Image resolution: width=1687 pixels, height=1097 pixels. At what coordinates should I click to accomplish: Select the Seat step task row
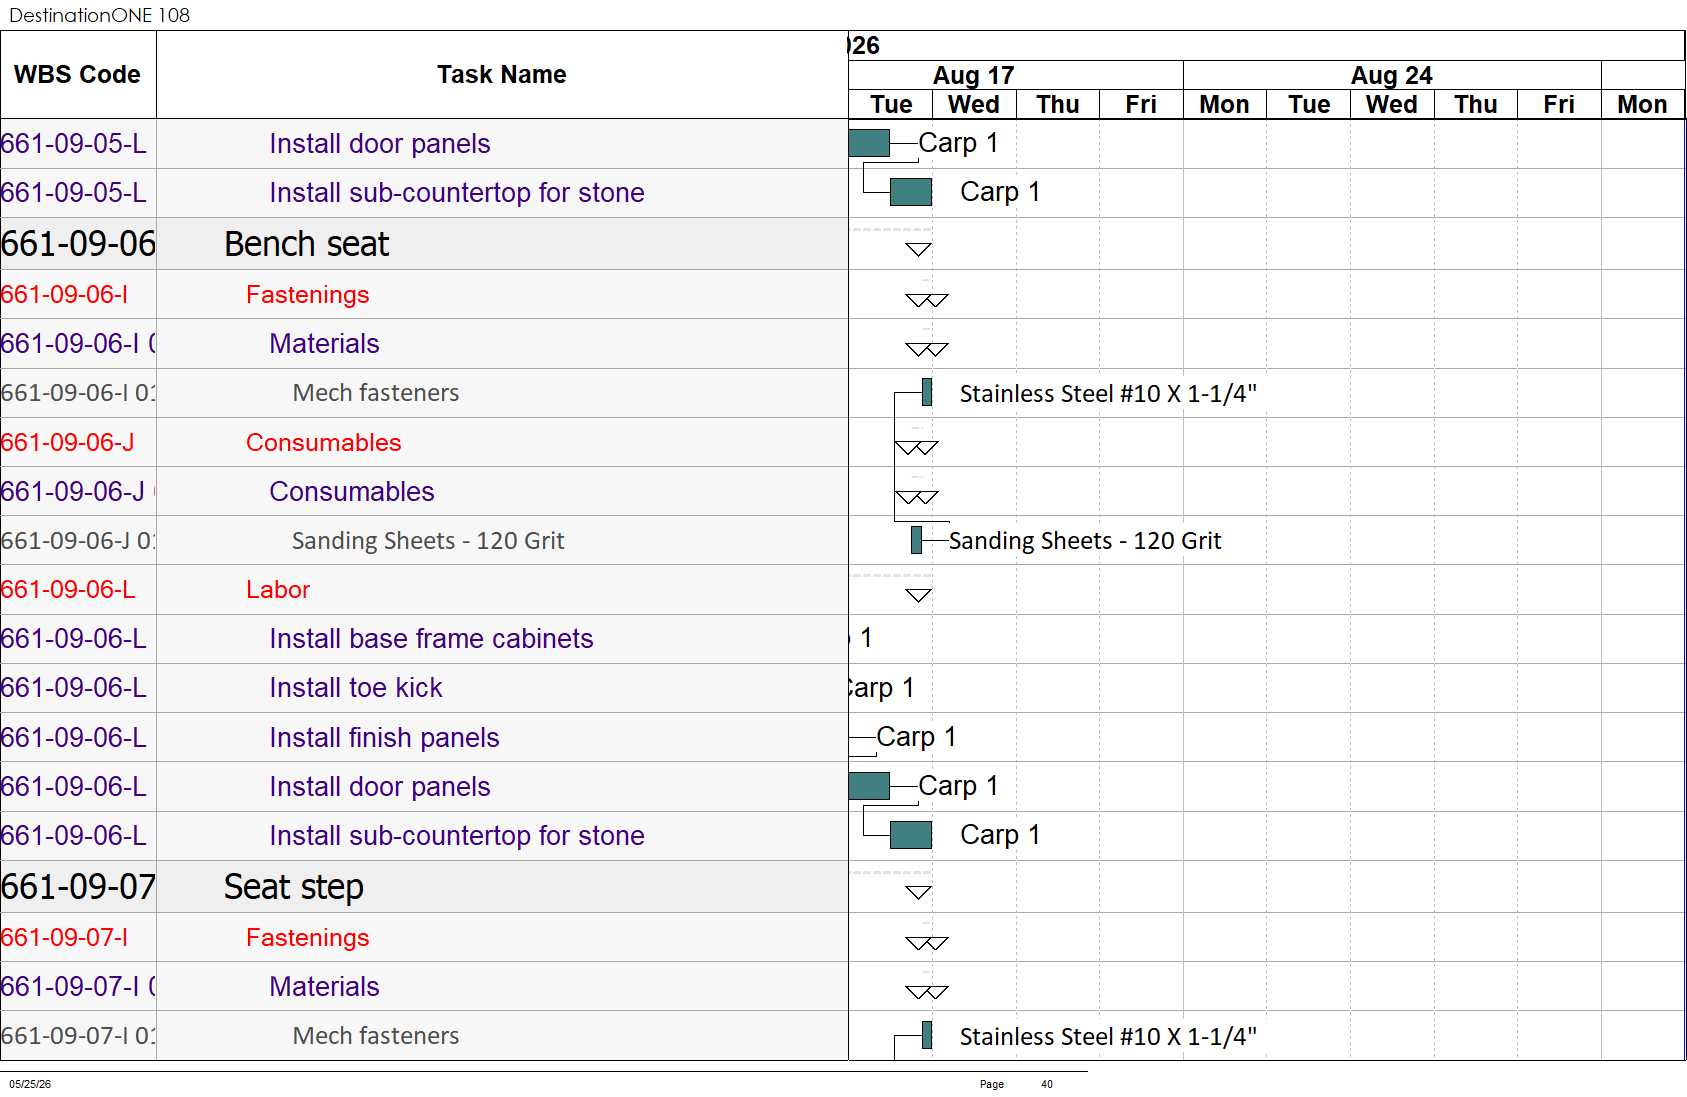(424, 887)
